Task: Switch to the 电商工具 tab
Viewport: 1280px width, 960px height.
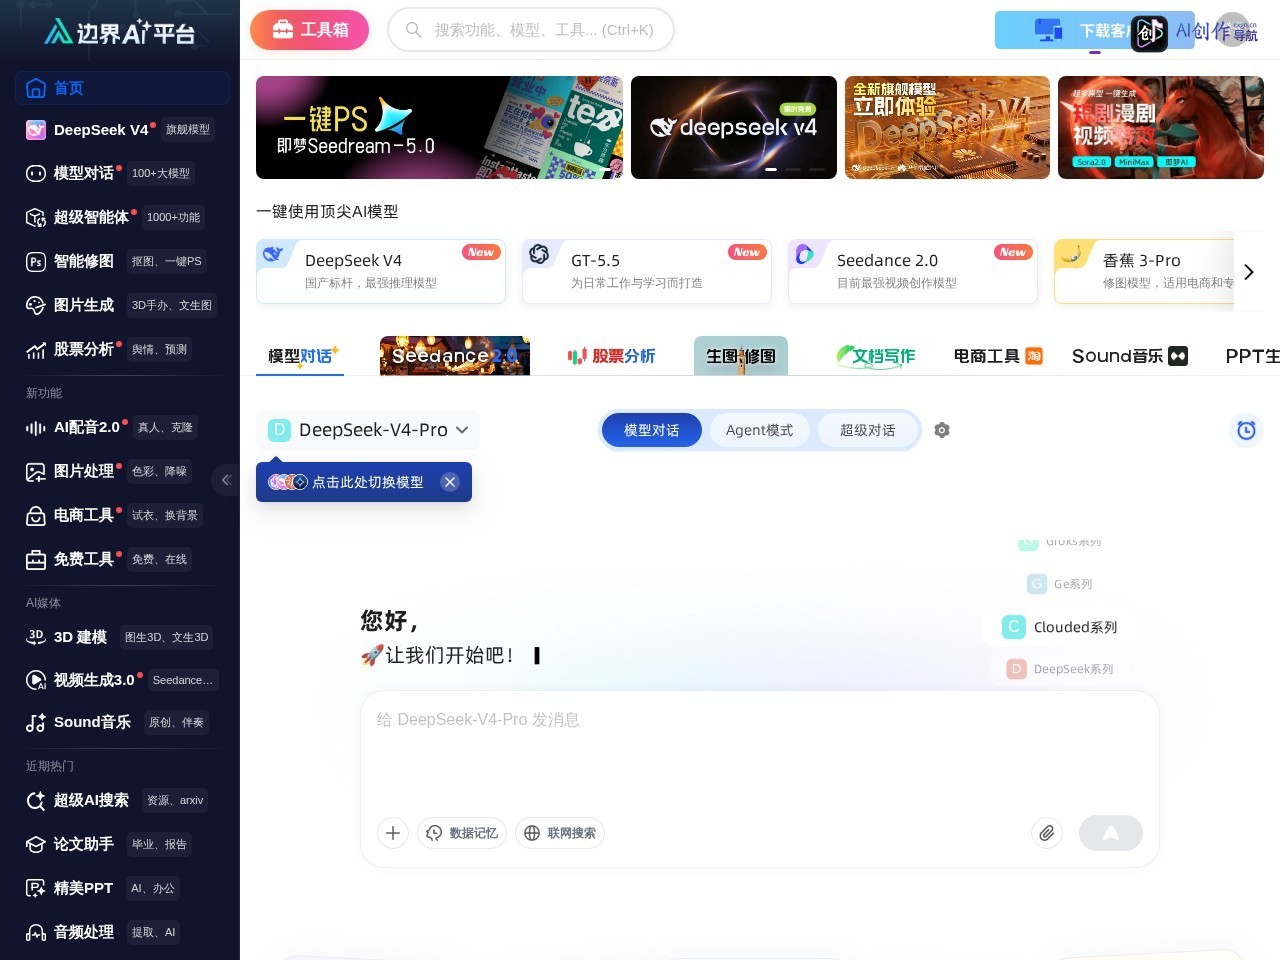Action: [998, 356]
